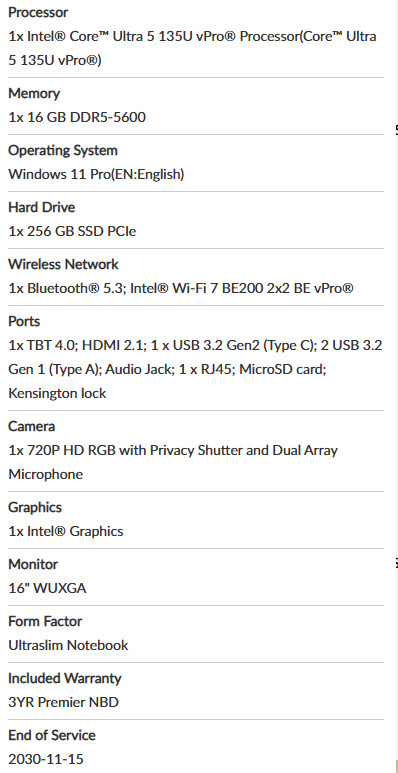Select the Wireless Network heading

click(x=63, y=264)
